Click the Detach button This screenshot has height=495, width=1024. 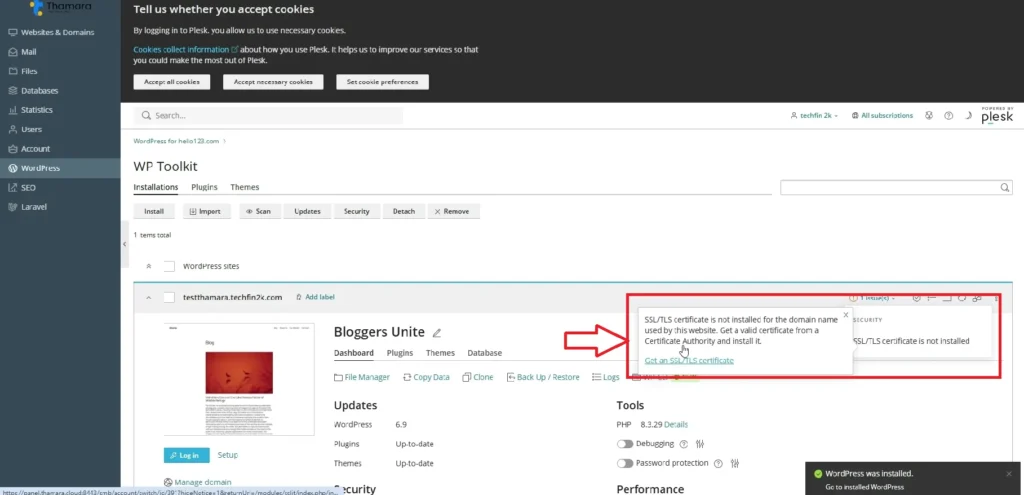(404, 212)
